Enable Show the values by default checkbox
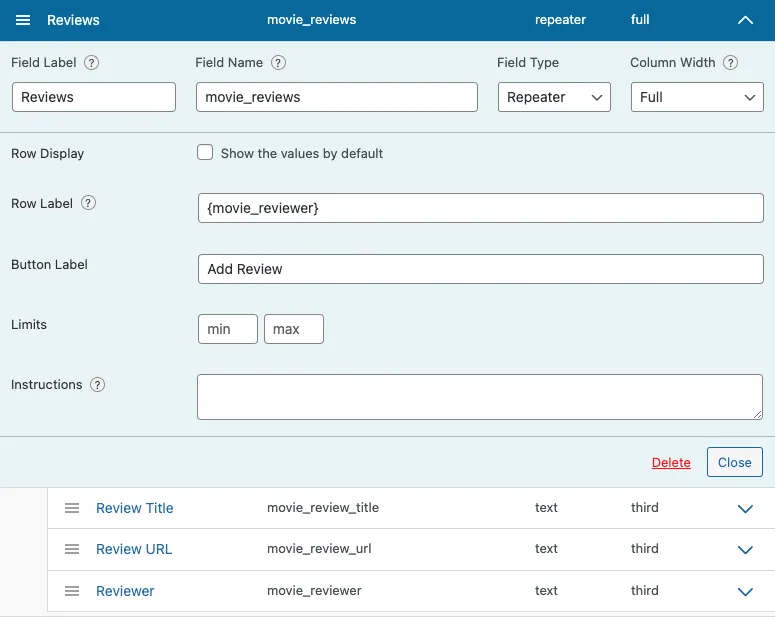This screenshot has height=617, width=775. (x=205, y=152)
